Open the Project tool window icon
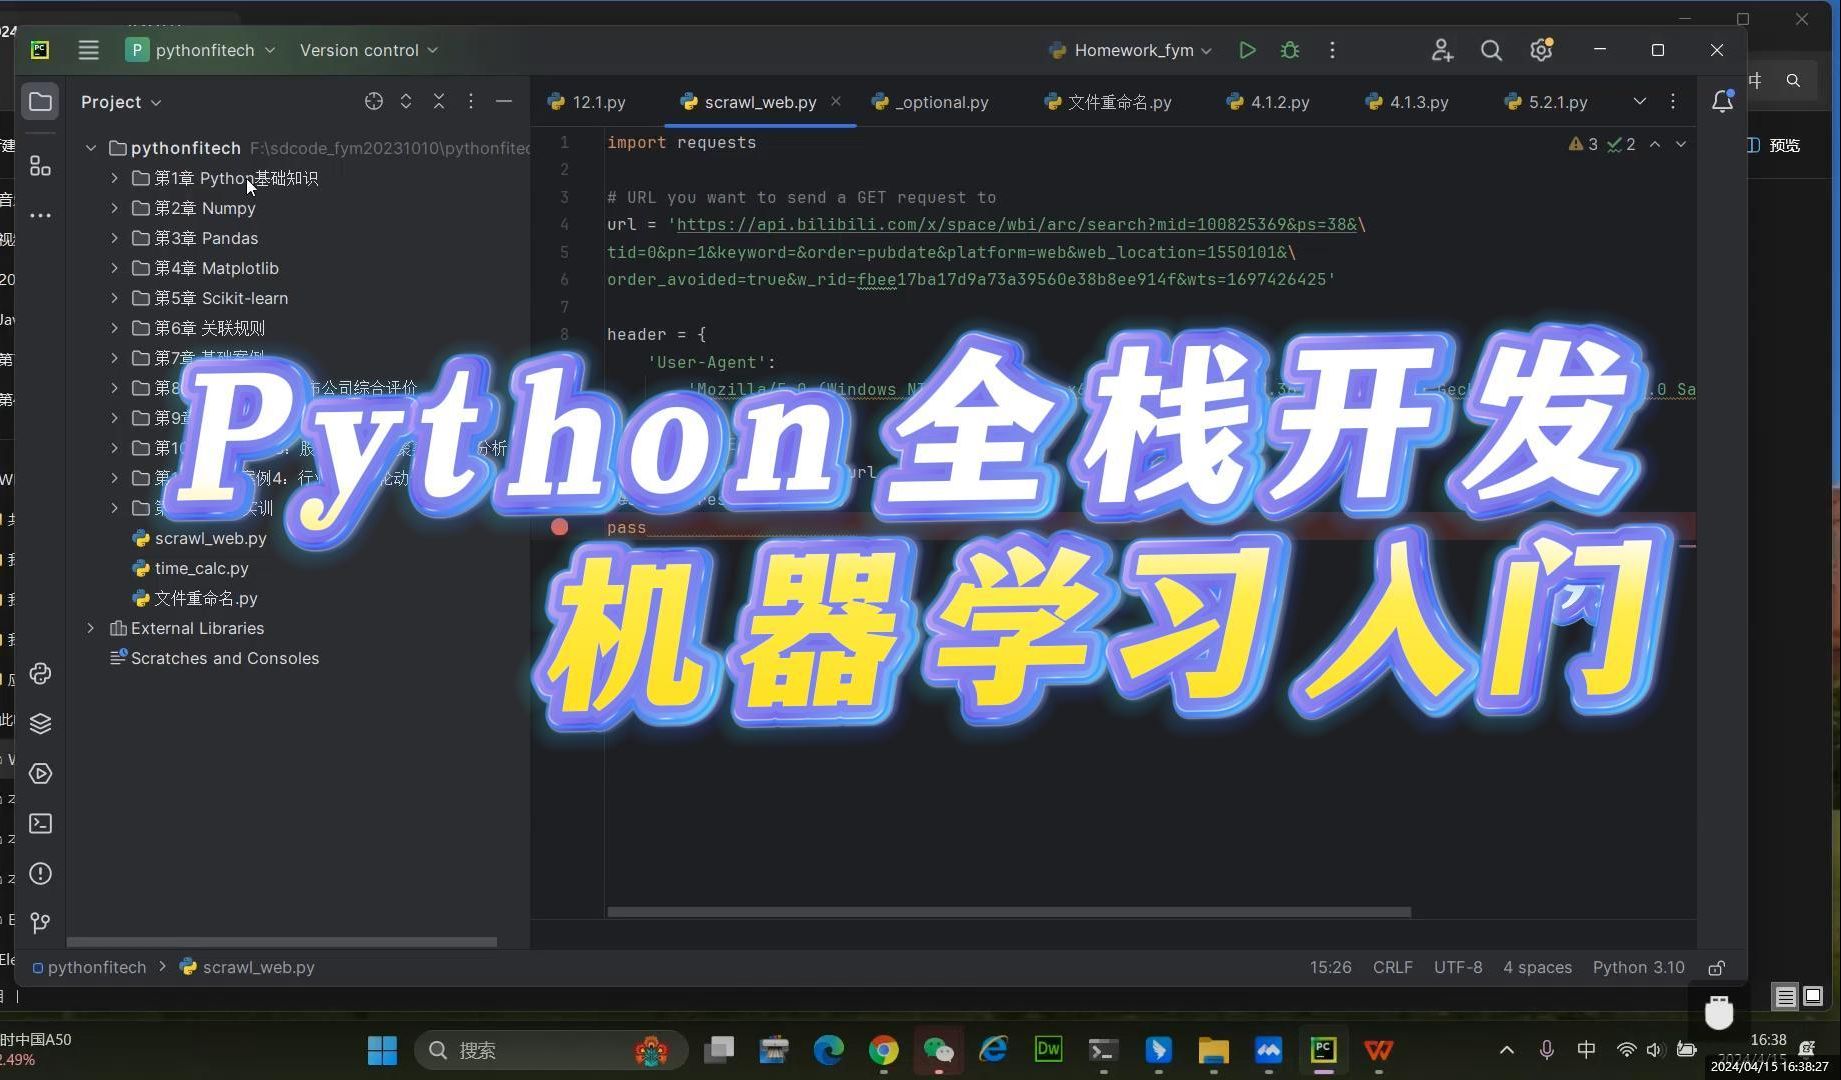This screenshot has height=1080, width=1841. pos(40,101)
